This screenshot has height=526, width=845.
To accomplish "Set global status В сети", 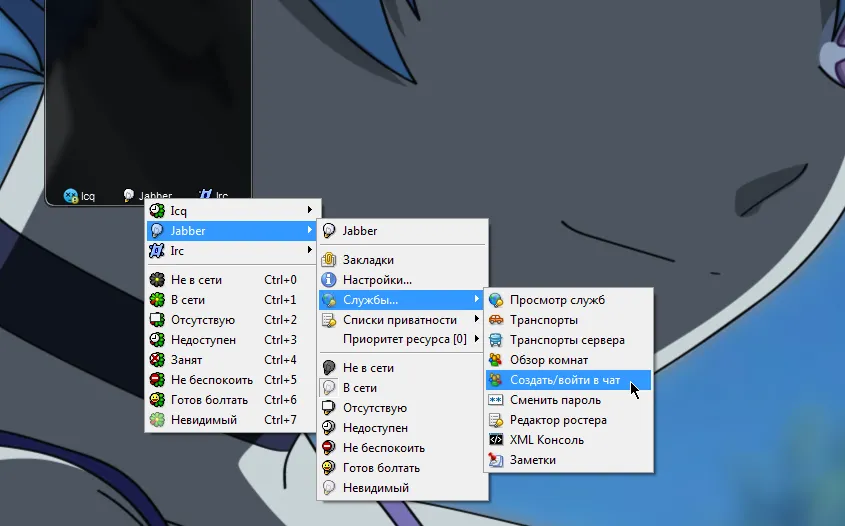I will point(231,300).
